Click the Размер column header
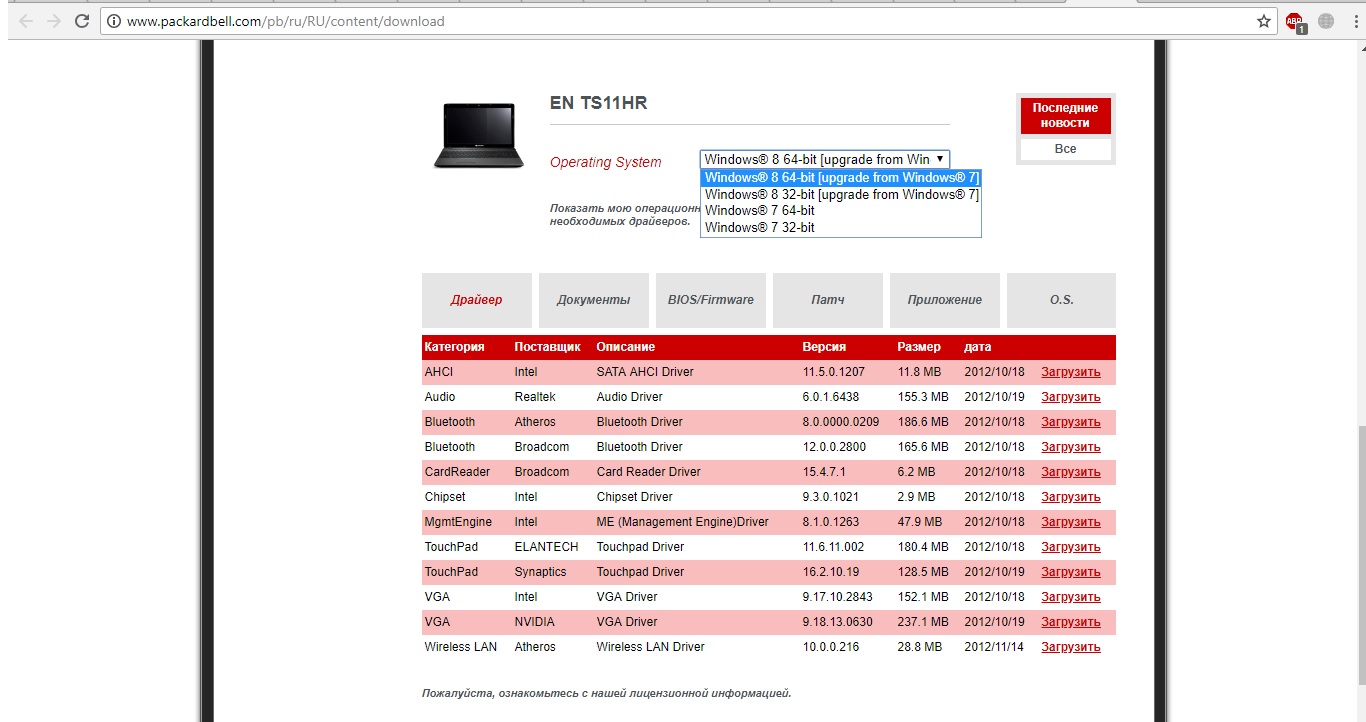The width and height of the screenshot is (1366, 722). pos(919,347)
